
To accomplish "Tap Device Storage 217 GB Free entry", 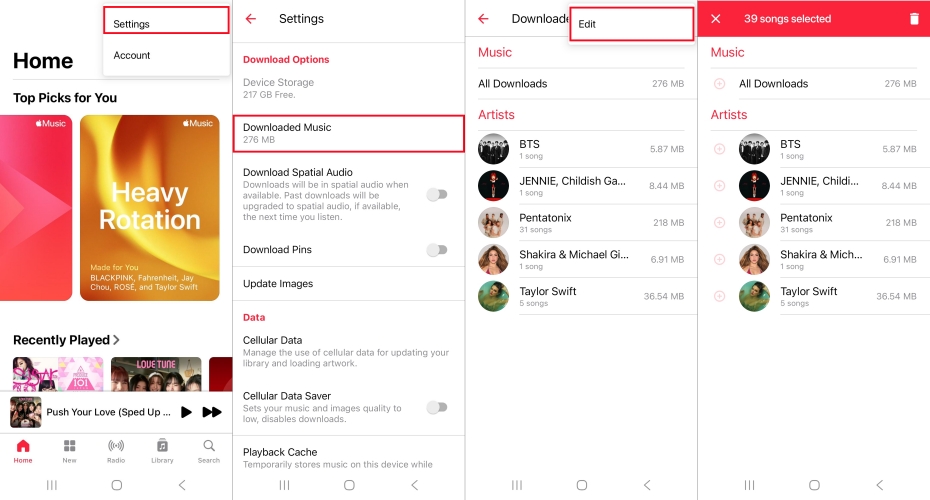I will click(x=349, y=88).
